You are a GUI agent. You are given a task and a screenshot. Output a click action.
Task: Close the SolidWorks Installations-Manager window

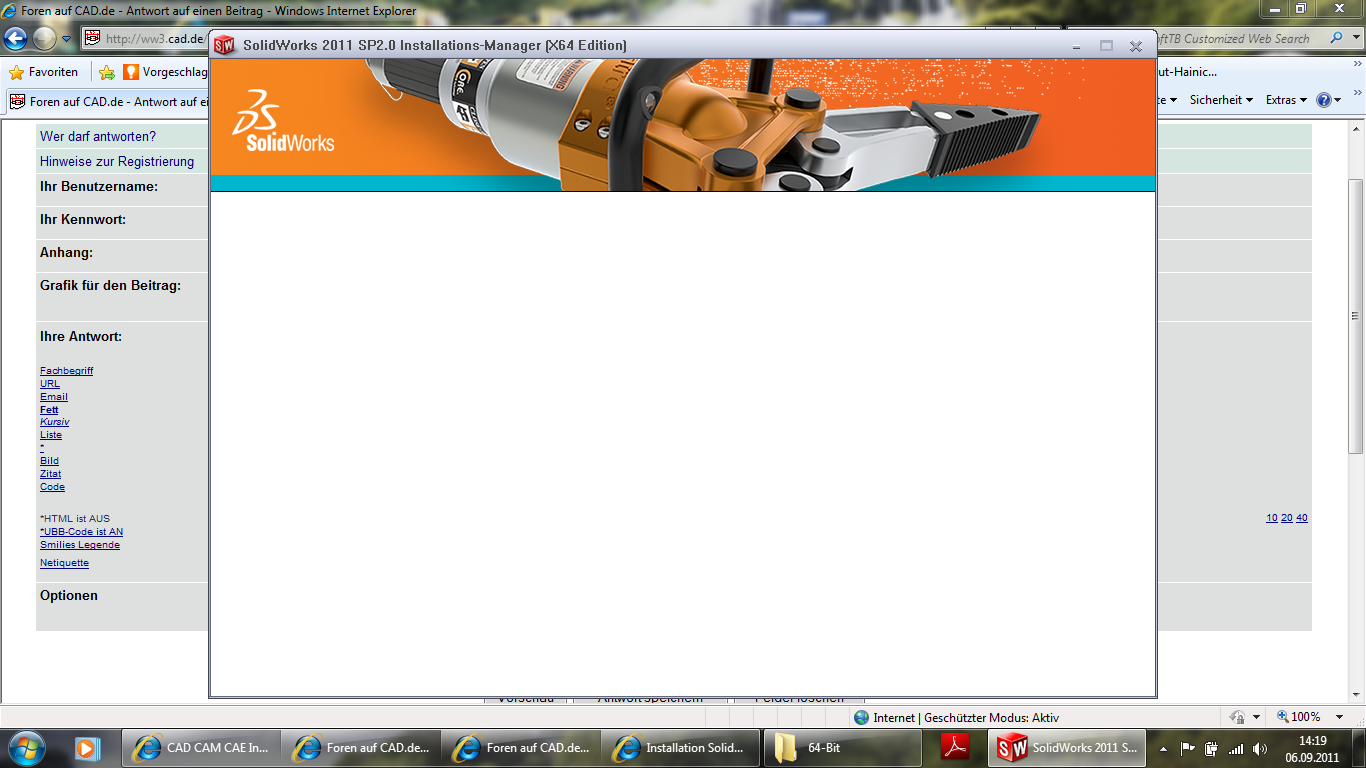1136,46
